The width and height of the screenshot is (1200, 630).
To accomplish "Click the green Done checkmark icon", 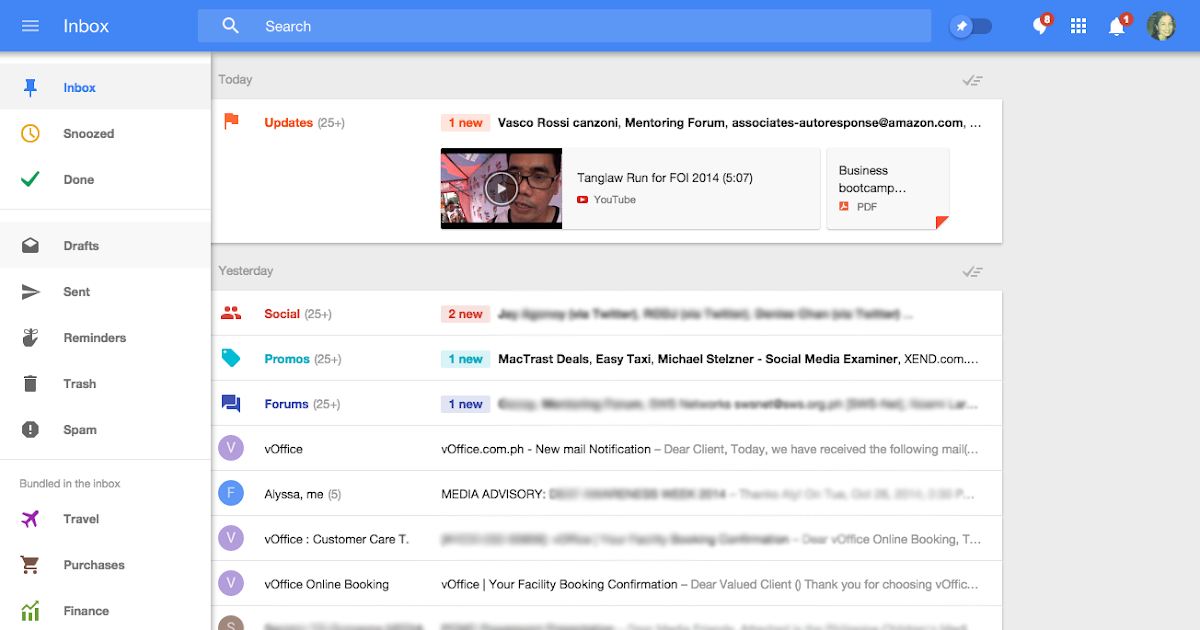I will pyautogui.click(x=30, y=180).
